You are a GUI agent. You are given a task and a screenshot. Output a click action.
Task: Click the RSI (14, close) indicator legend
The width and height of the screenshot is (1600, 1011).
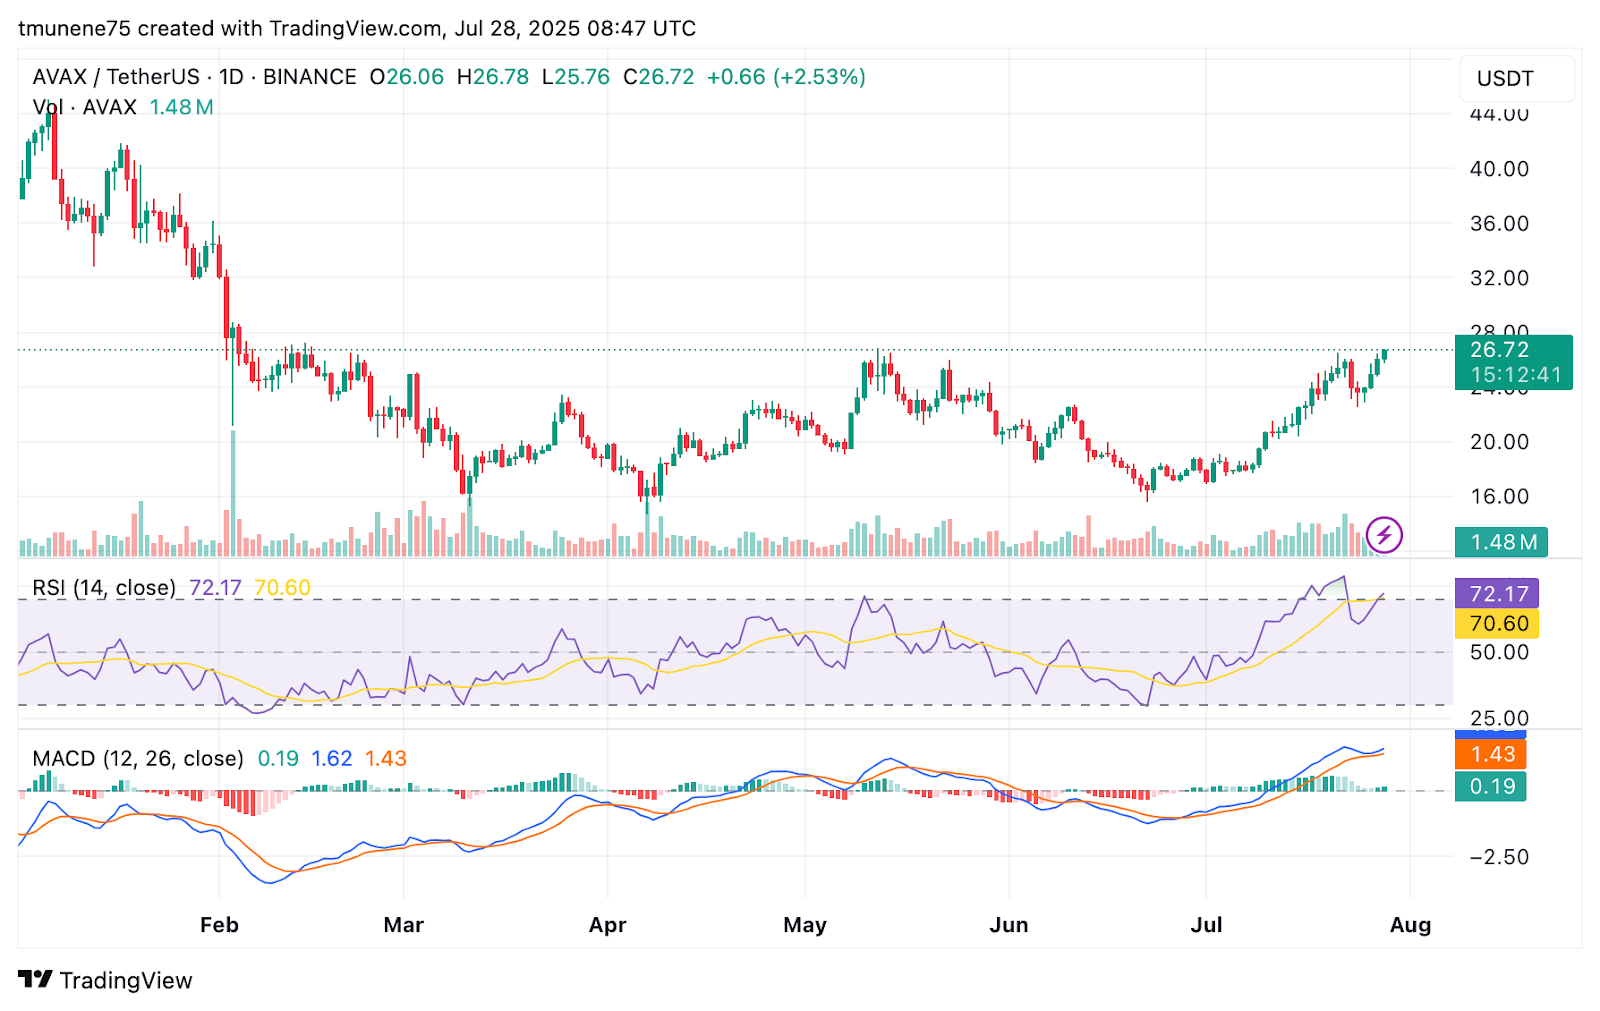[x=104, y=588]
